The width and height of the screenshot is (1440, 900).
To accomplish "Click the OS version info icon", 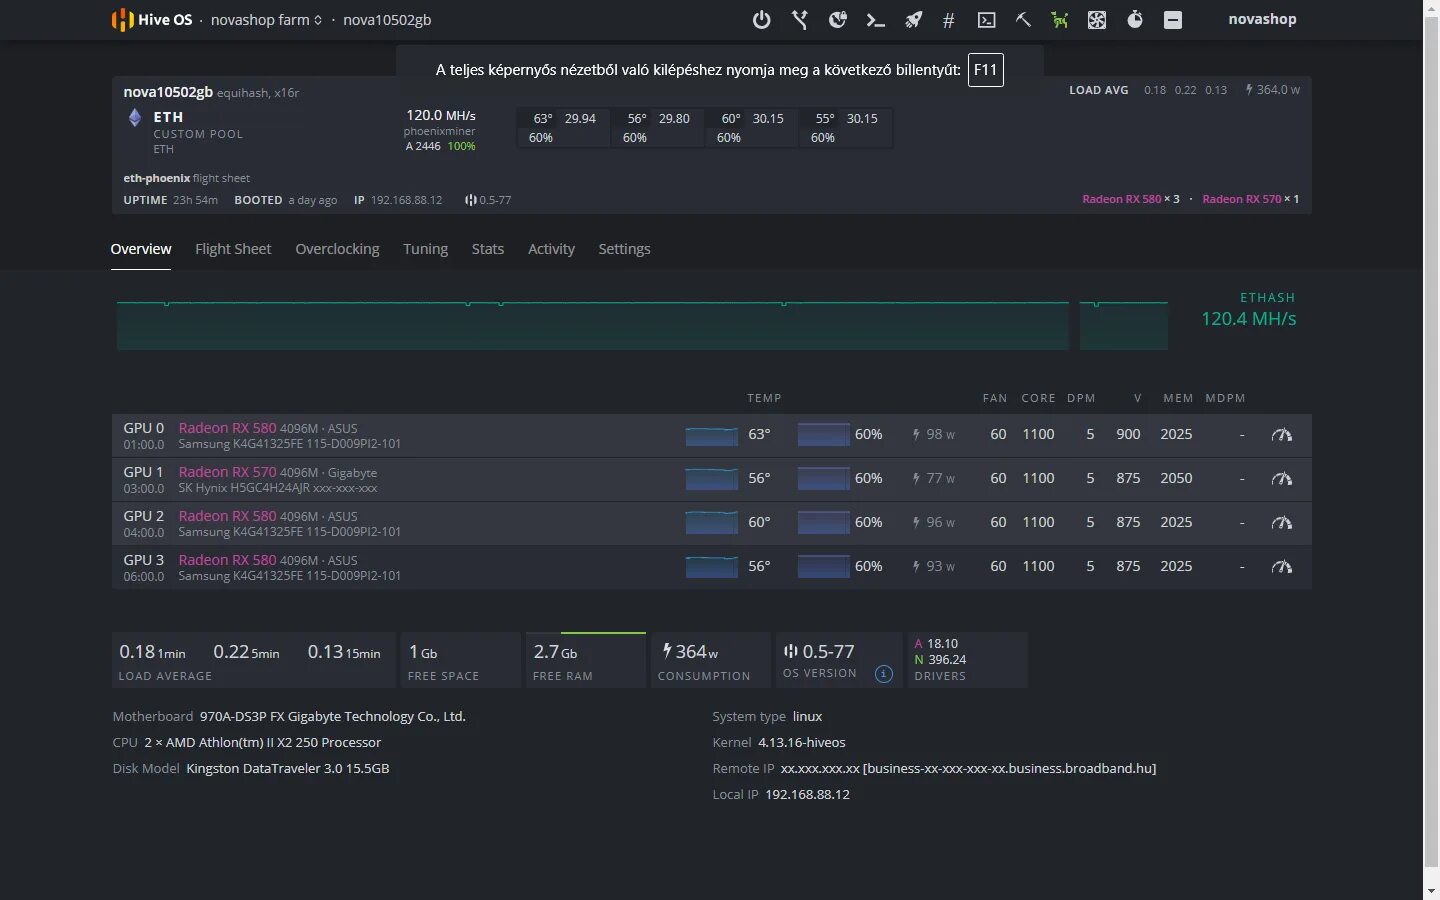I will [x=884, y=673].
